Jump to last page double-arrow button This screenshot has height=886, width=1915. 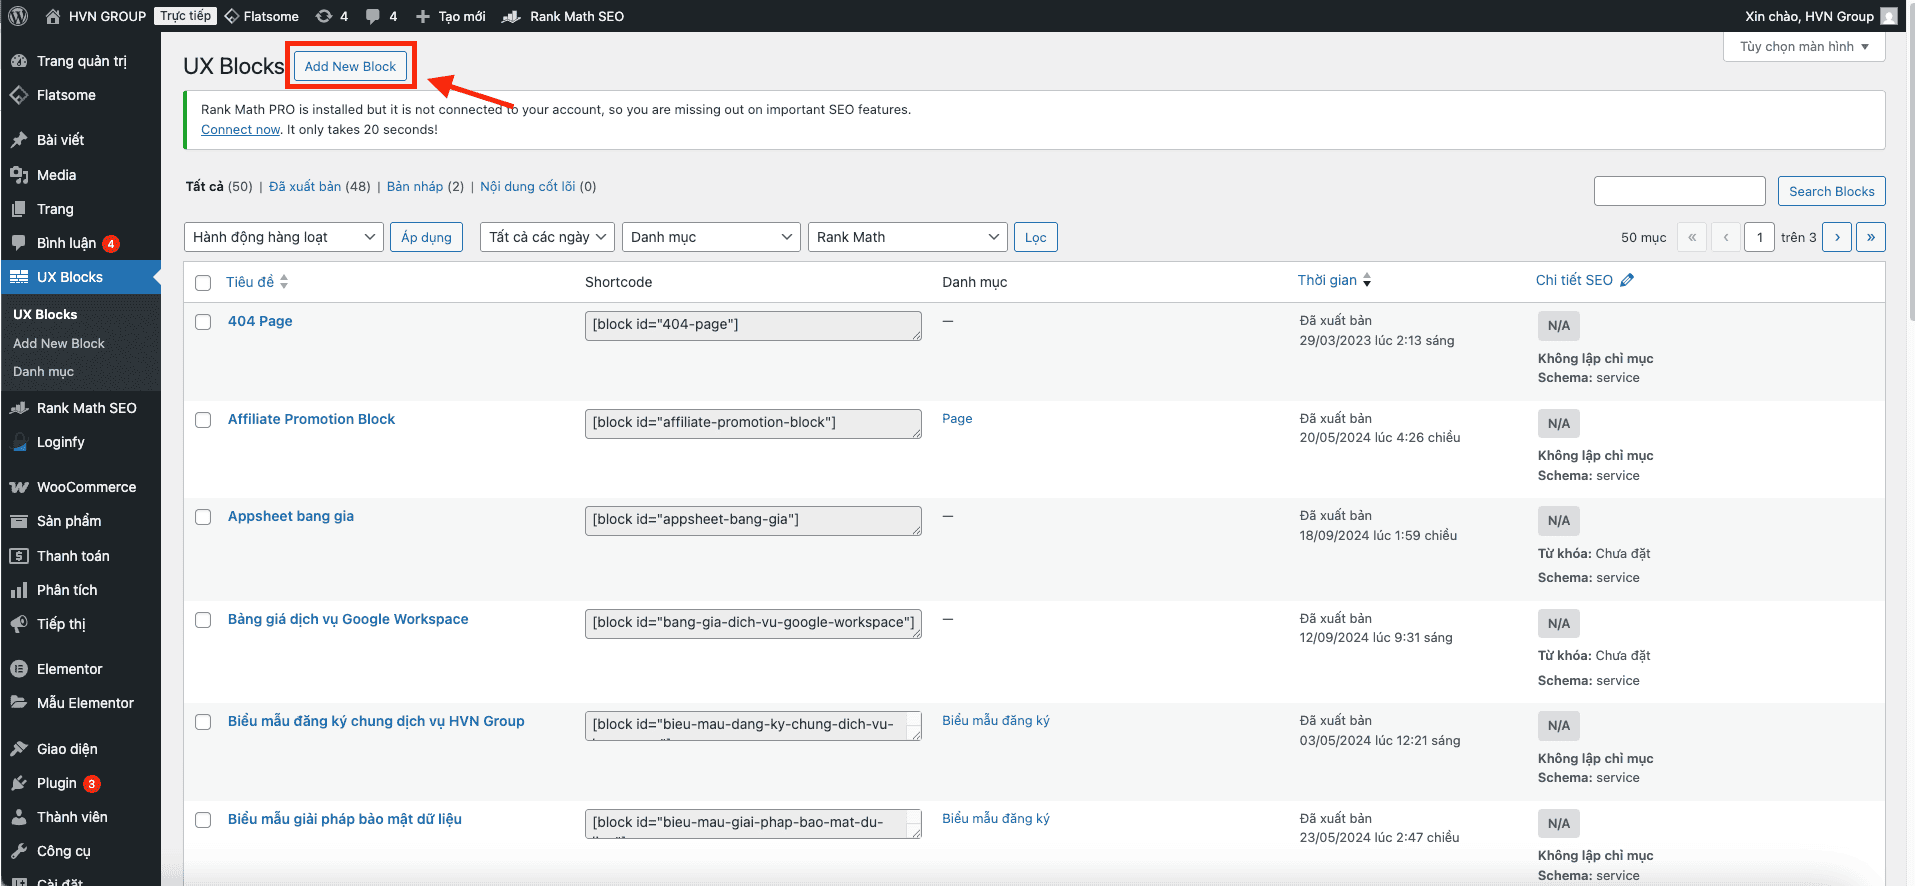pos(1871,237)
